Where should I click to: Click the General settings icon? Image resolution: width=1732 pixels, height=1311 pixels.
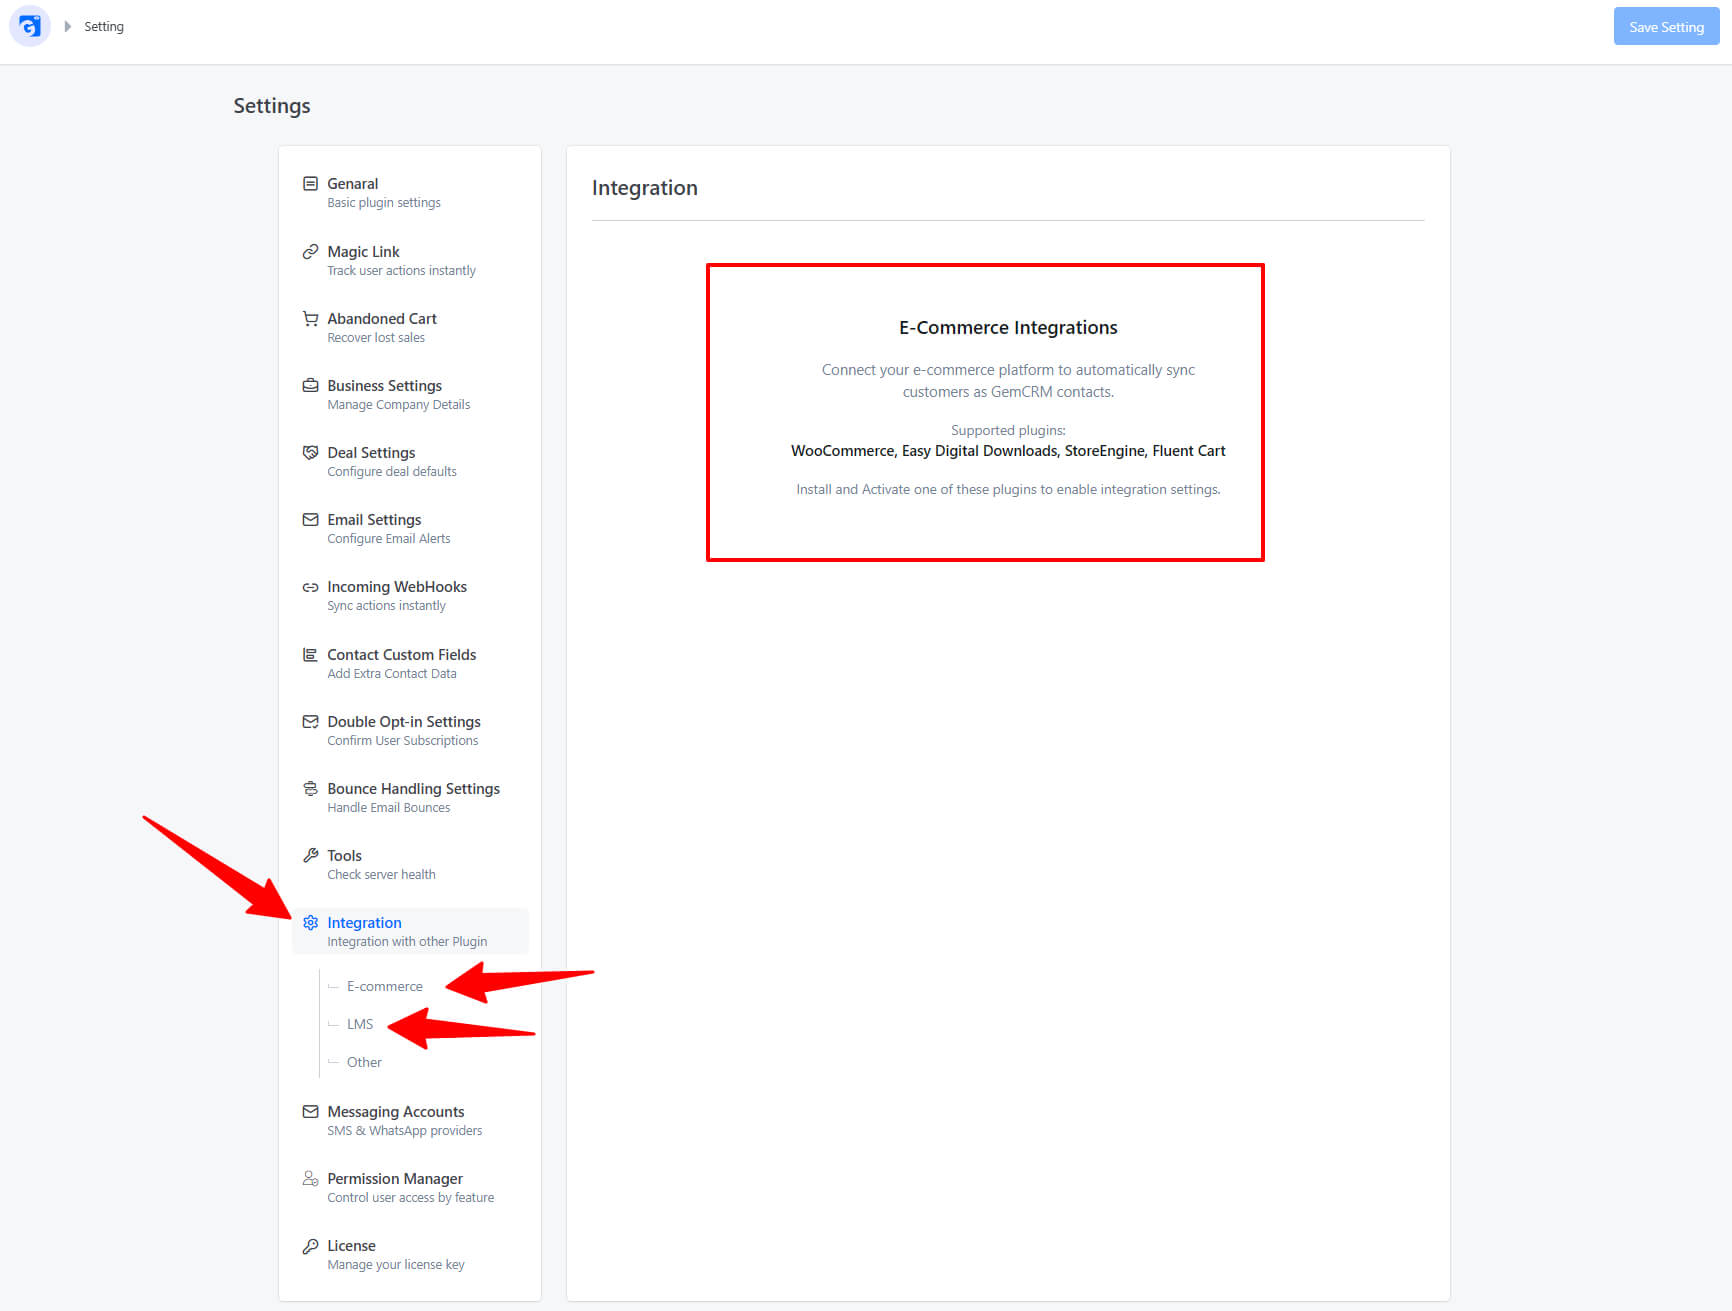[310, 184]
